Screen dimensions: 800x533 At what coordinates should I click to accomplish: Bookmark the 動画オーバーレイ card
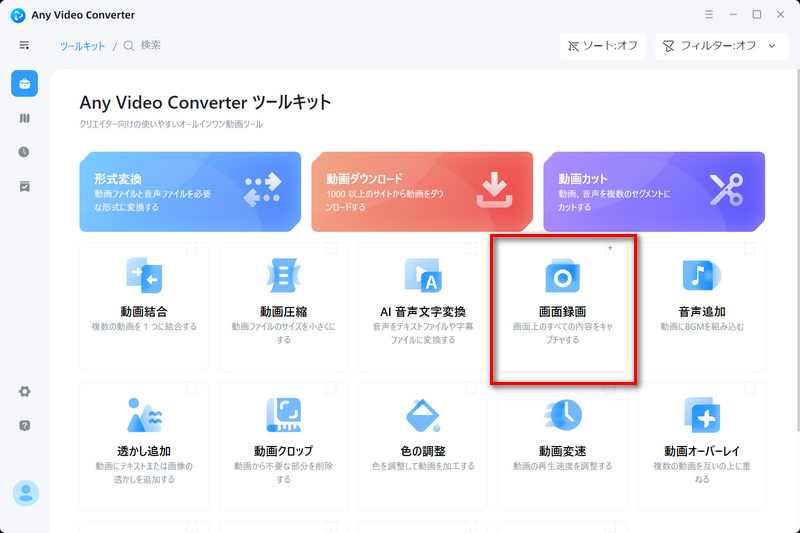(x=749, y=389)
